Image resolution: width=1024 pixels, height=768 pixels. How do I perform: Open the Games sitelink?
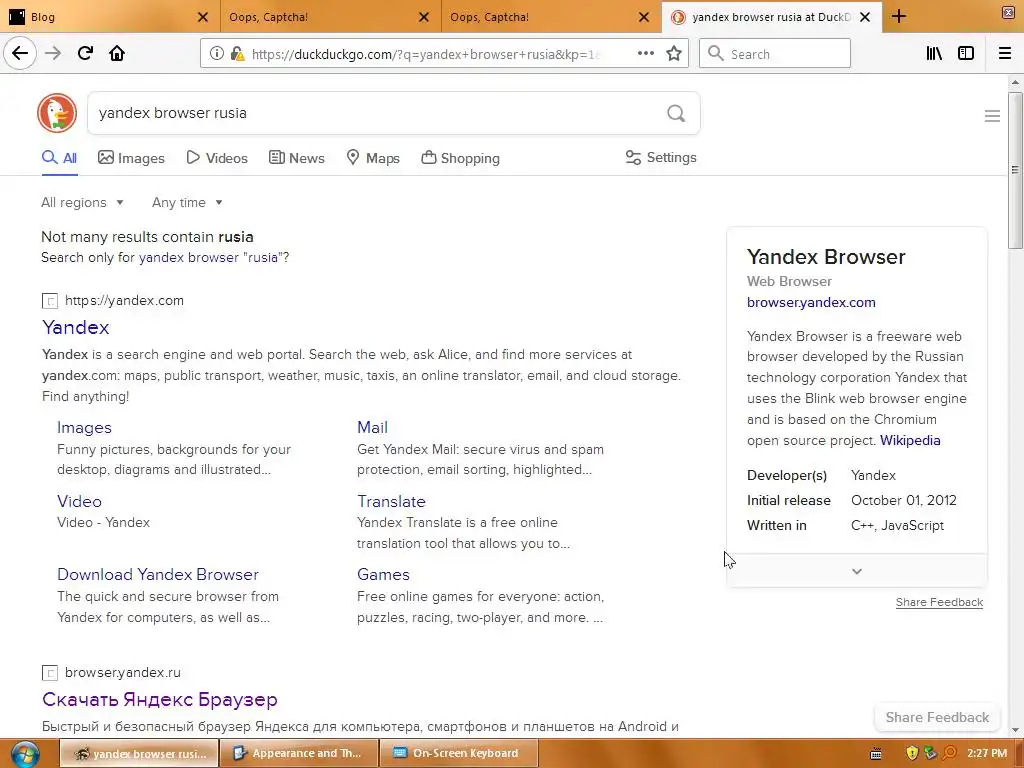[x=383, y=574]
